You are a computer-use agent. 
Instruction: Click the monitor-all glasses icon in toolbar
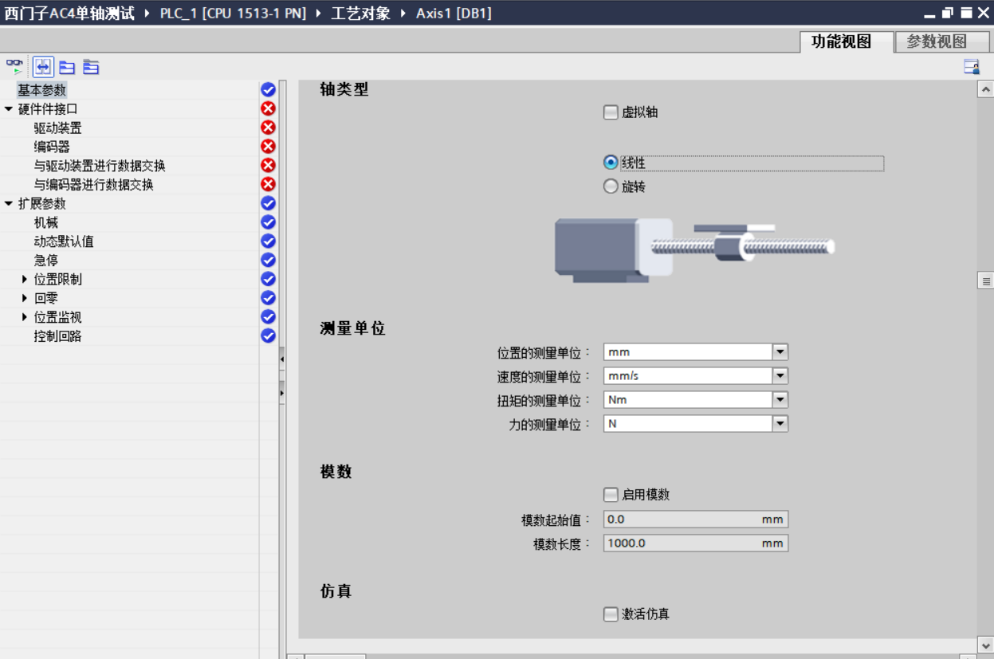(14, 66)
